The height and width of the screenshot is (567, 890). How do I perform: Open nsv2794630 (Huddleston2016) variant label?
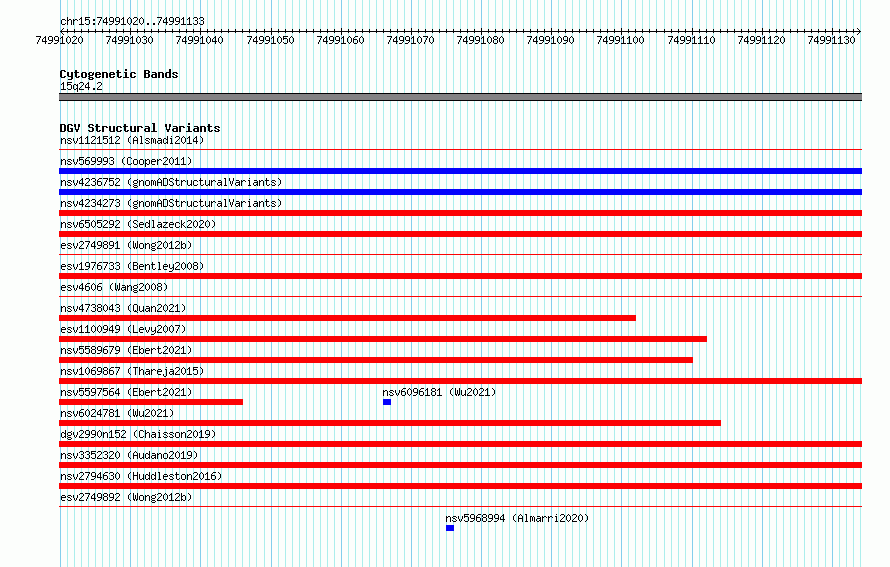tap(141, 476)
